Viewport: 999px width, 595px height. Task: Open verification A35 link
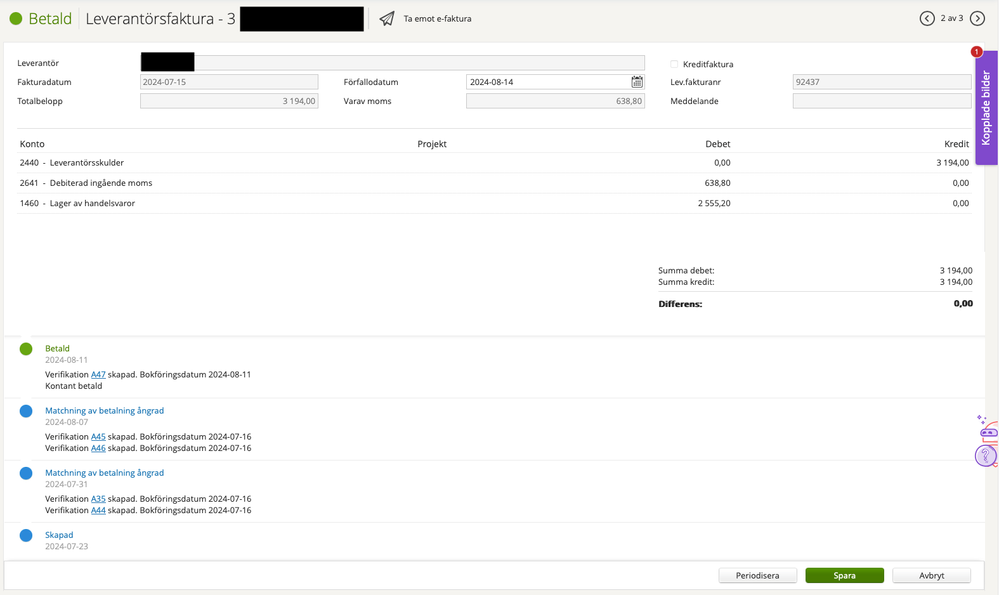point(98,499)
